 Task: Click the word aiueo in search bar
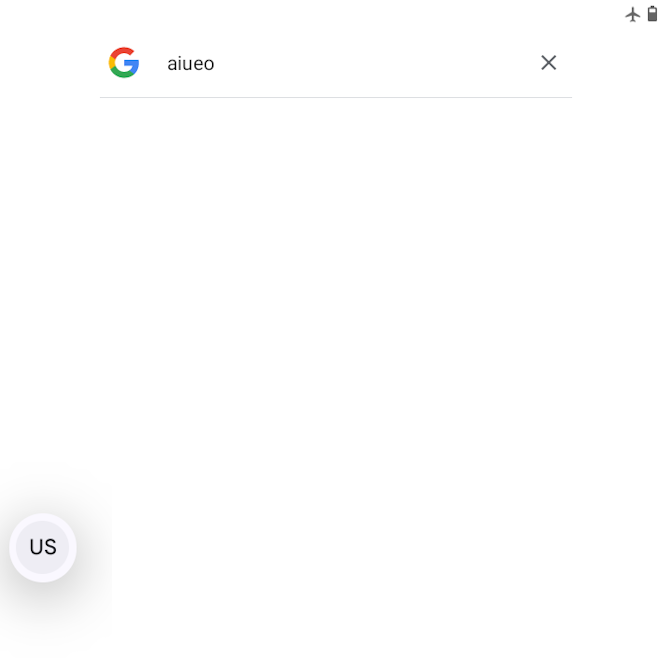(x=191, y=63)
